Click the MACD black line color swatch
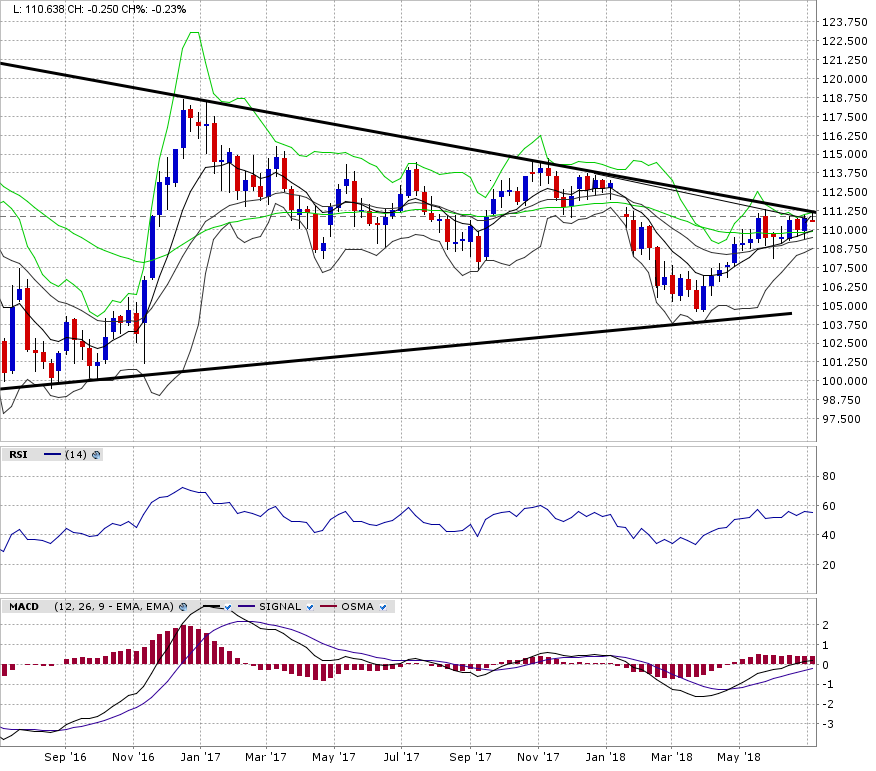The image size is (876, 771). [211, 607]
